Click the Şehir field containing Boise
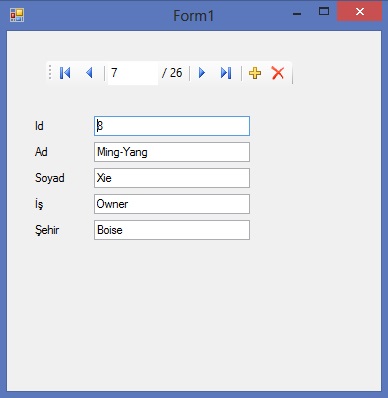This screenshot has width=388, height=398. point(172,230)
